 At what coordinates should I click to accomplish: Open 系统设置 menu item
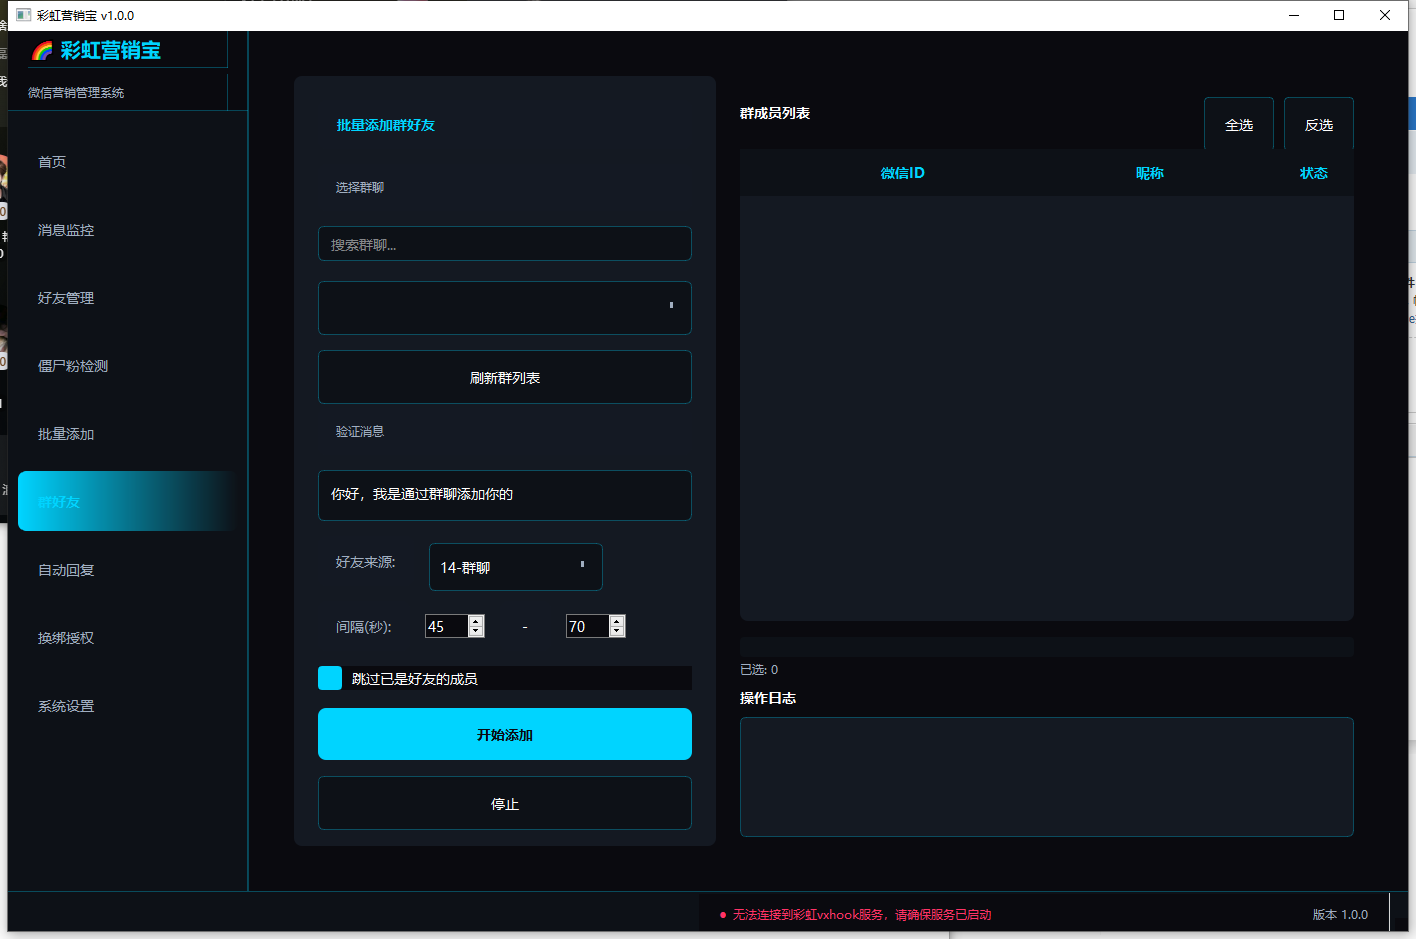pyautogui.click(x=66, y=706)
